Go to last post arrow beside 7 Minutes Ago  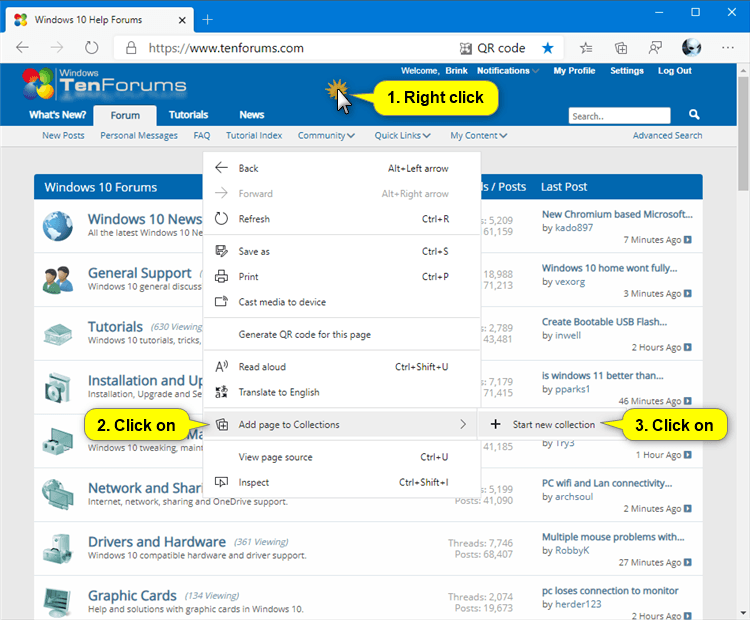[688, 240]
